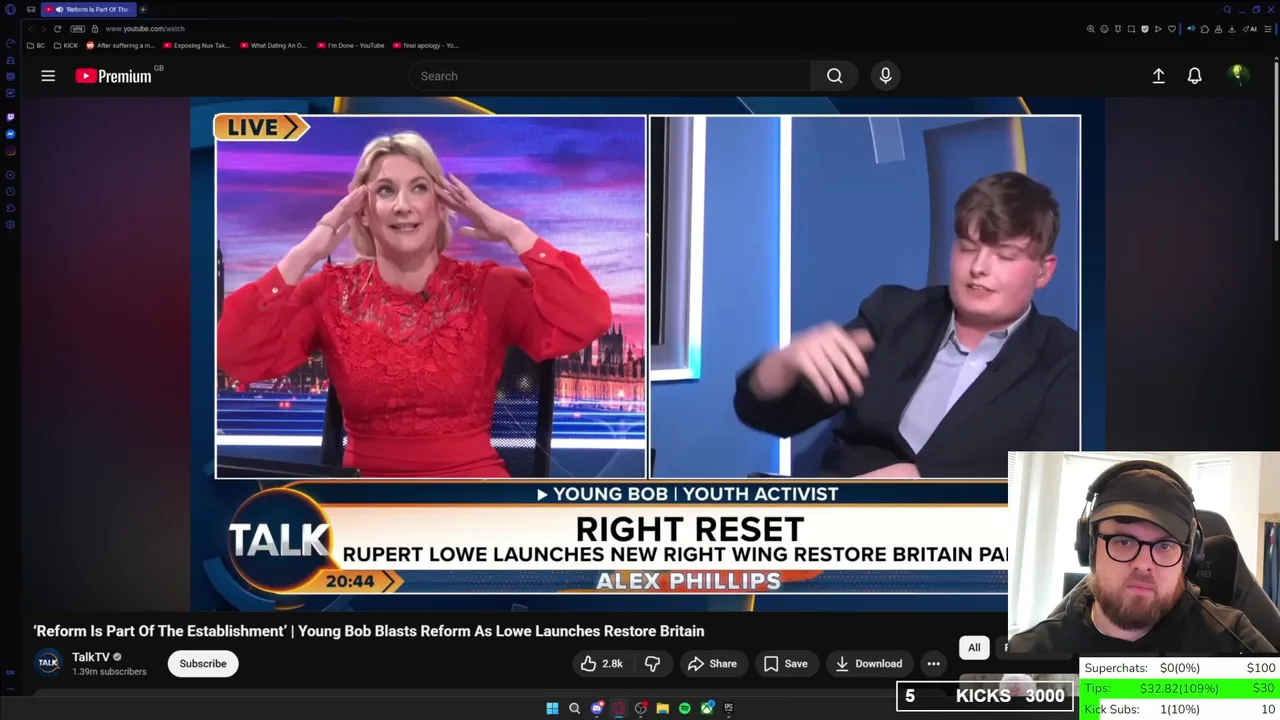Open YouTube notifications bell

tap(1194, 76)
